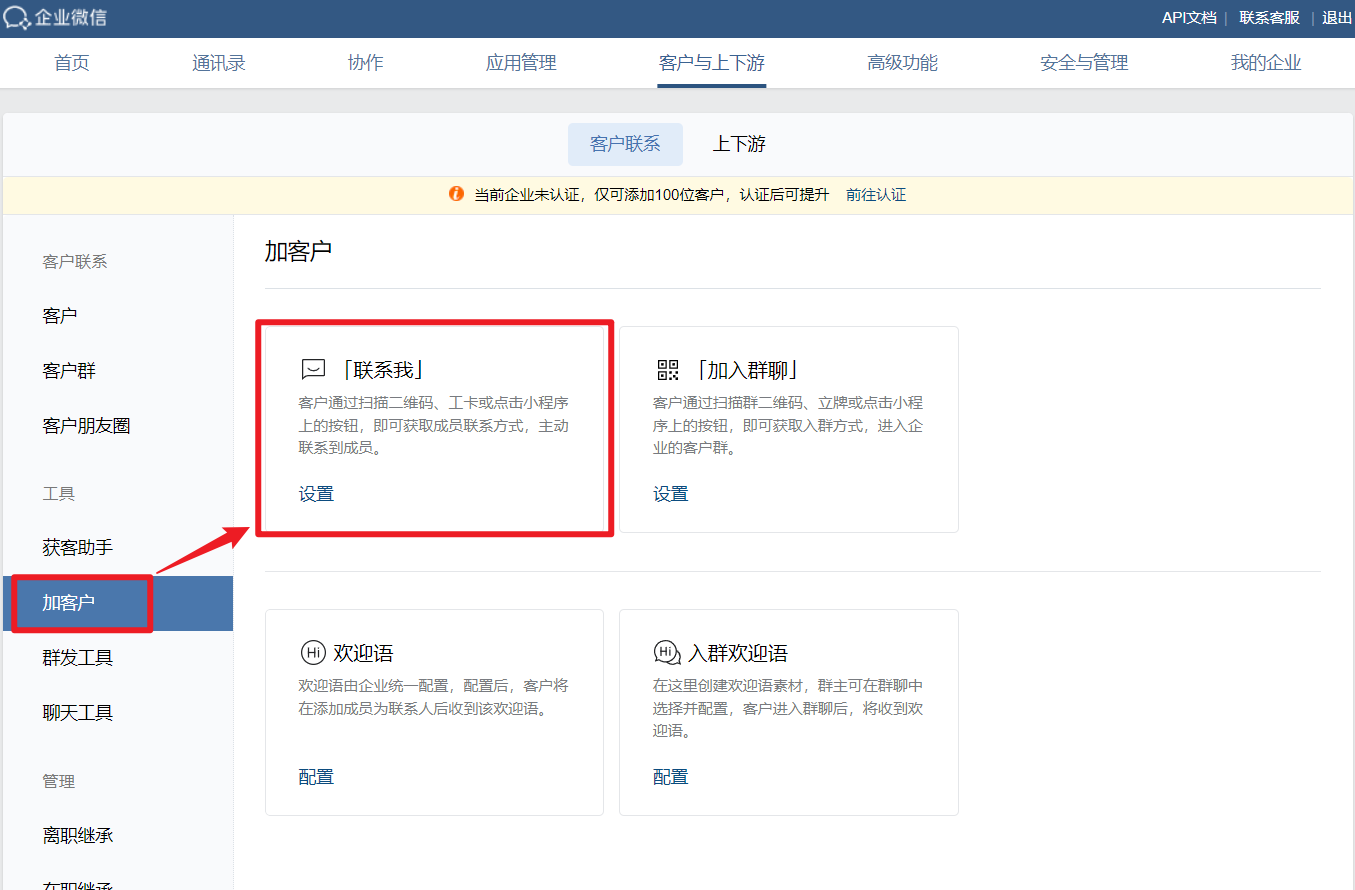Click the 联系我 card description text
Screen dimensions: 1355x890
click(x=434, y=425)
